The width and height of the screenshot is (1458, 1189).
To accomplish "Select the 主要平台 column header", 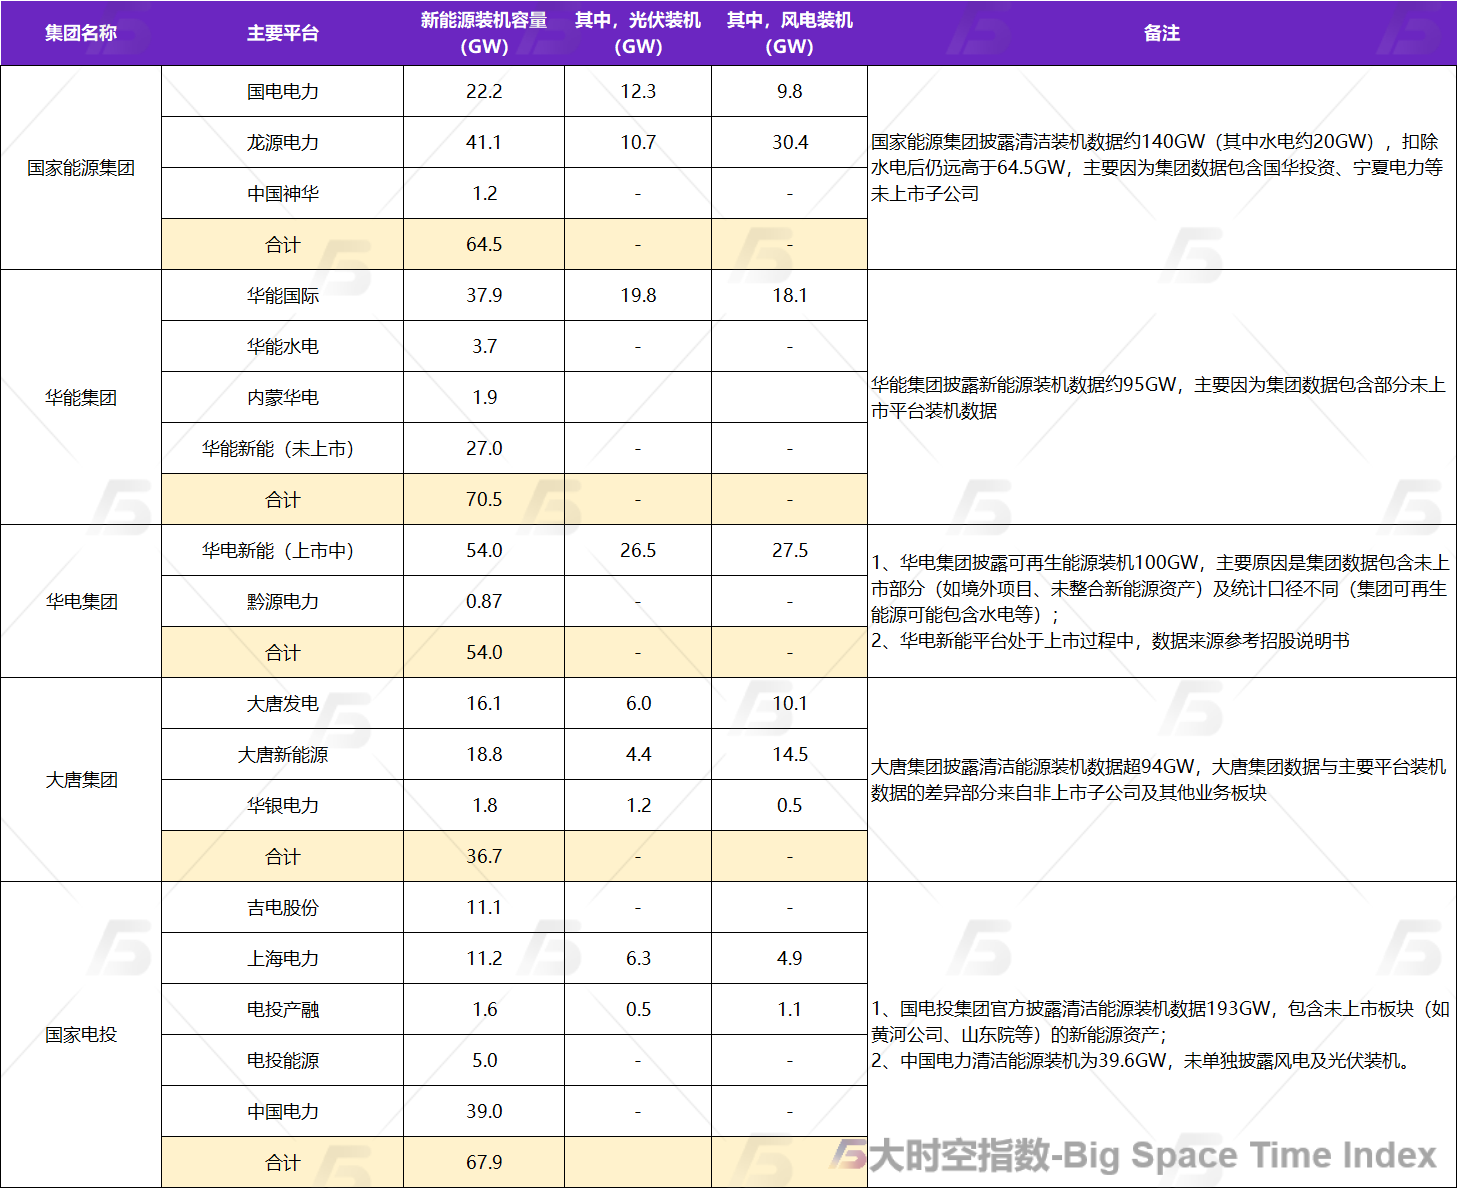I will (282, 33).
